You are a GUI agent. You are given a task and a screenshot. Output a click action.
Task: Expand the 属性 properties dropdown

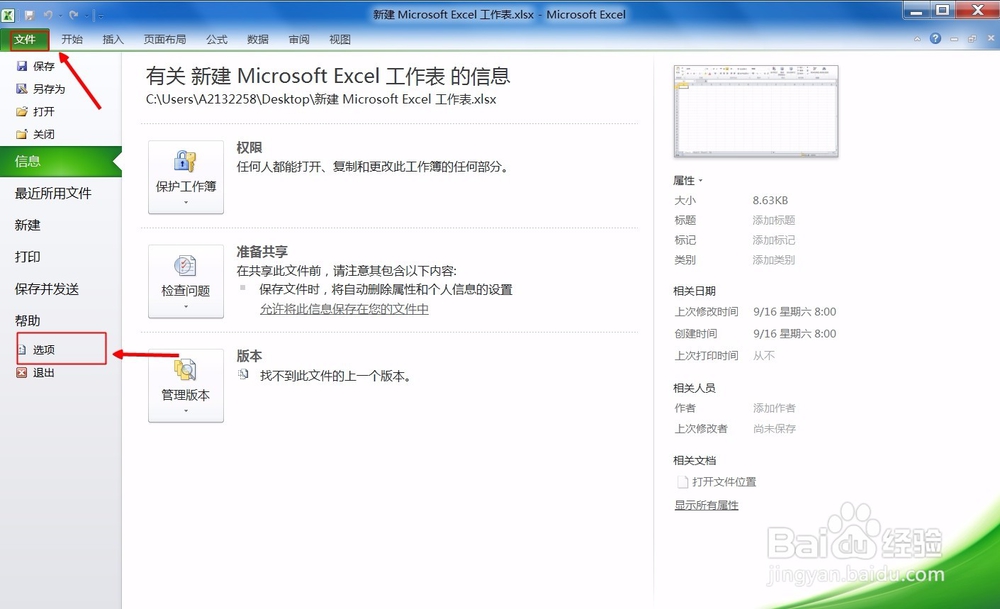688,180
